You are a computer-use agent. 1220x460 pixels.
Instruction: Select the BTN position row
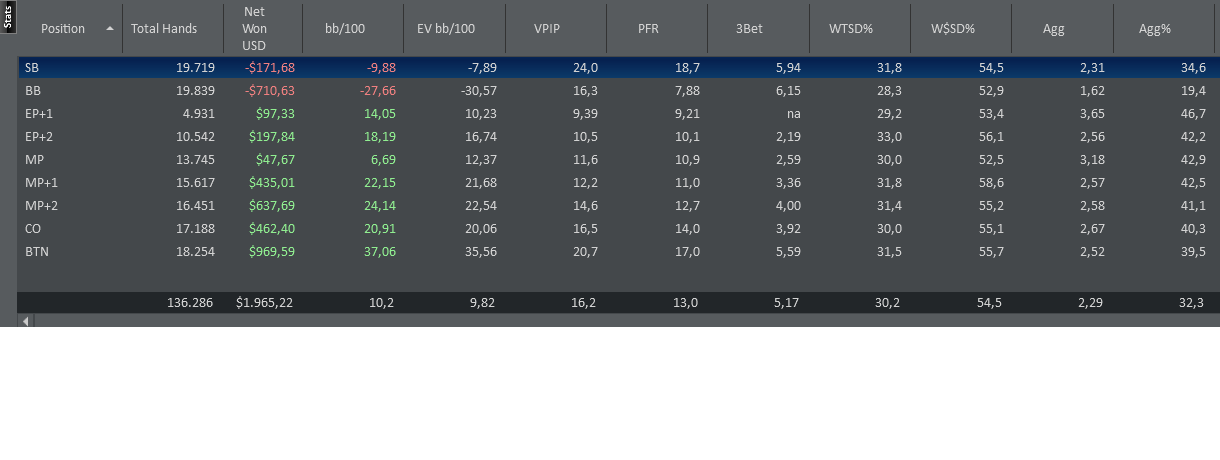tap(618, 251)
